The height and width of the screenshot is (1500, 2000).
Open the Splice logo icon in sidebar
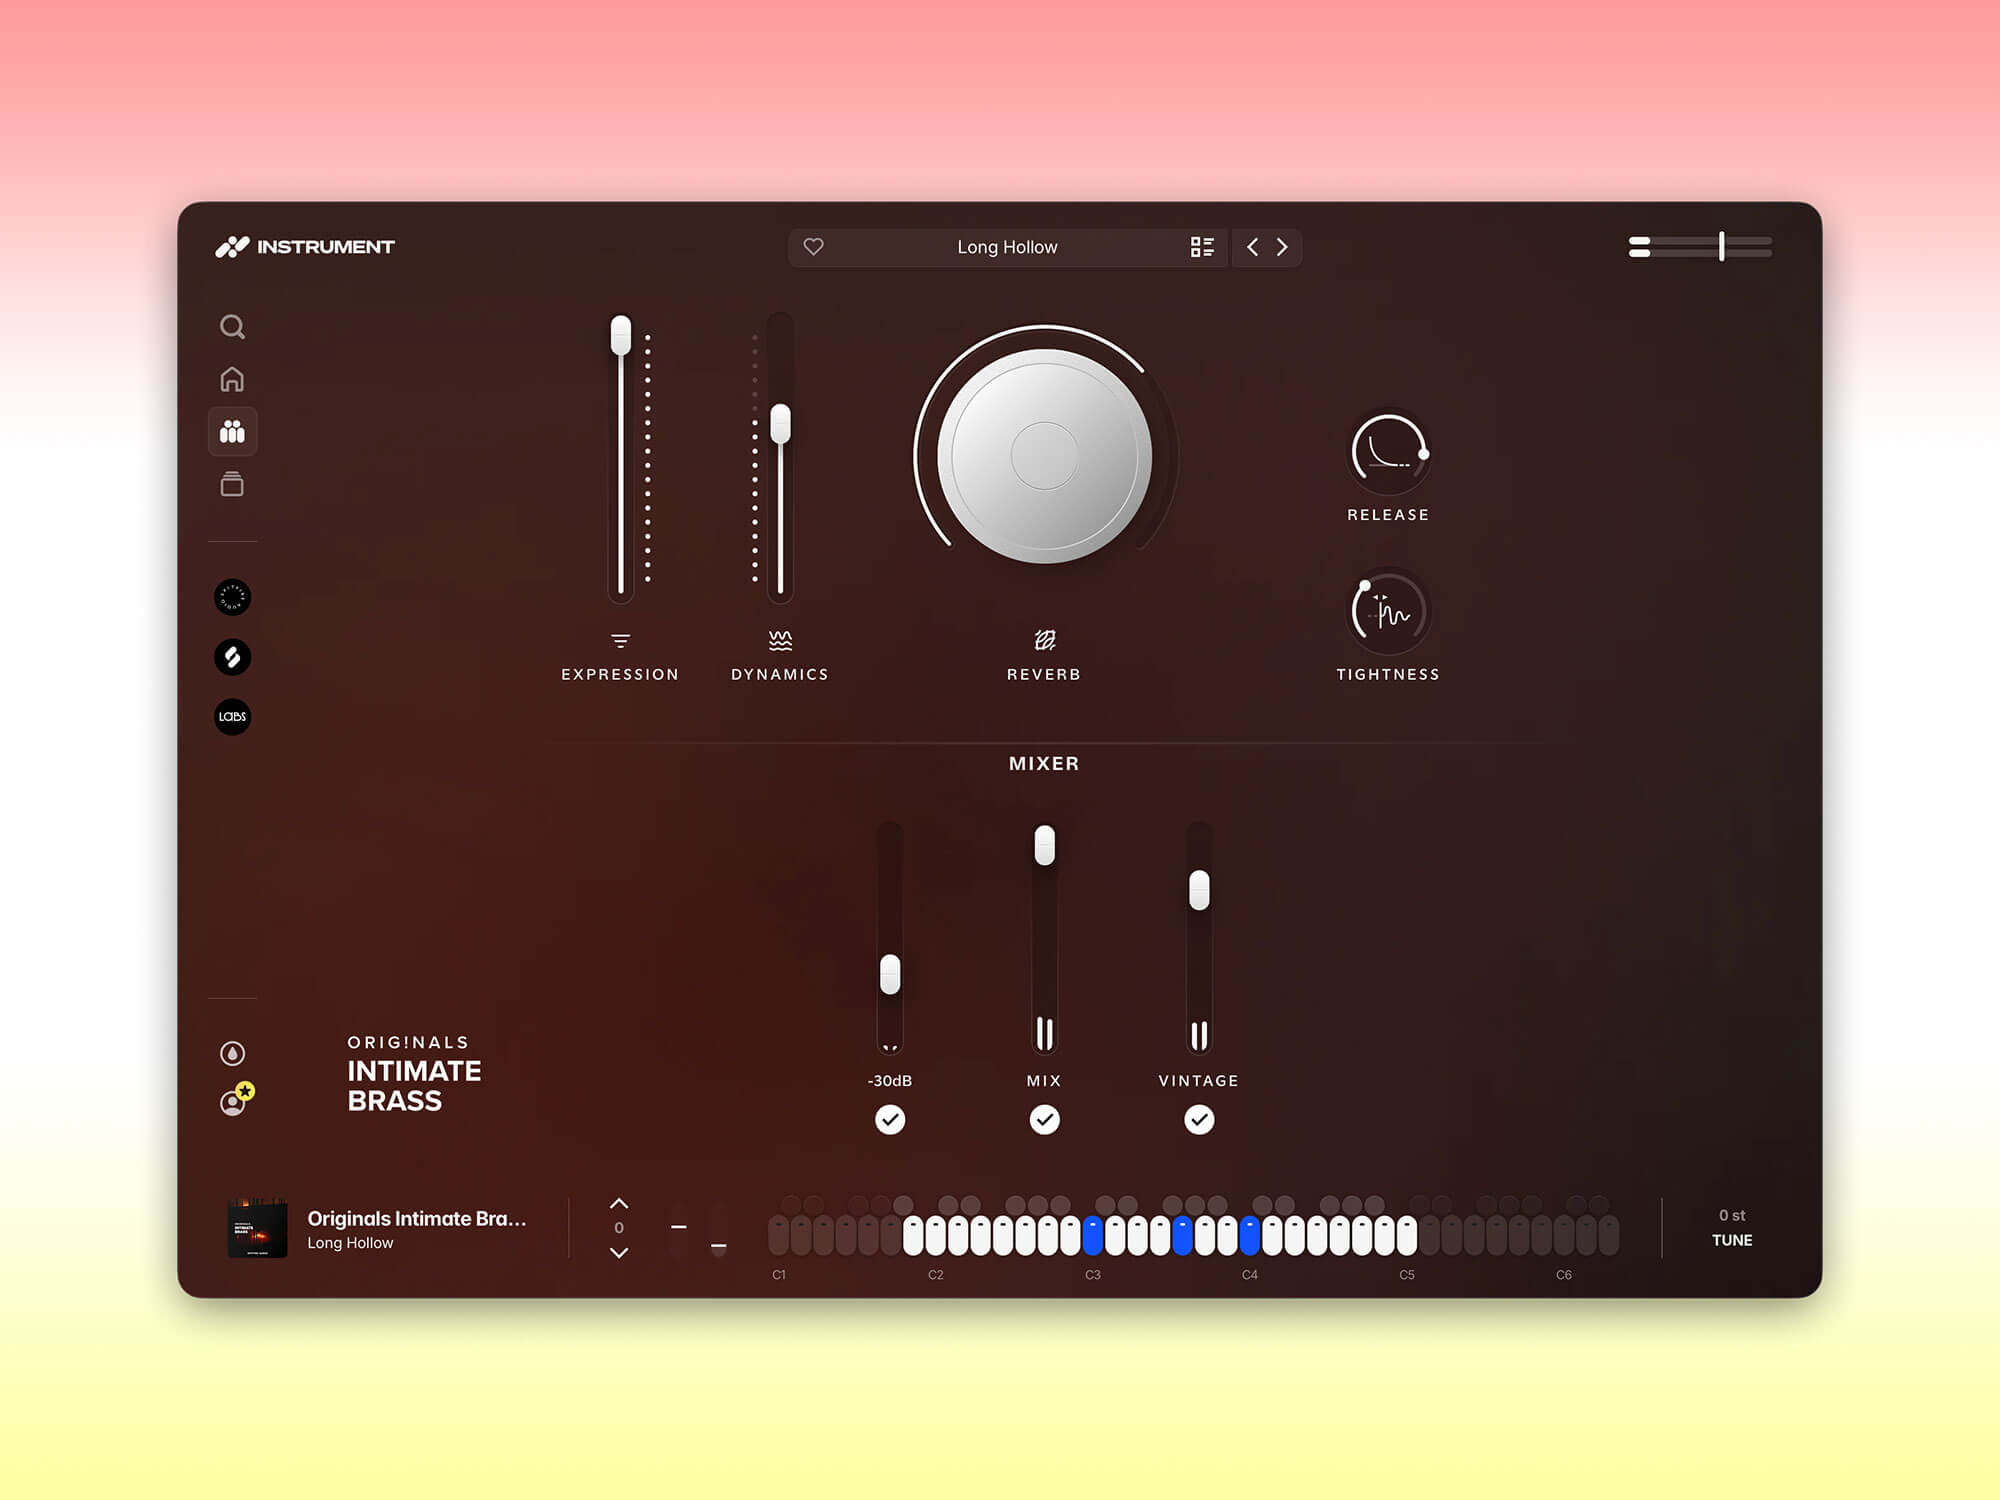tap(232, 657)
